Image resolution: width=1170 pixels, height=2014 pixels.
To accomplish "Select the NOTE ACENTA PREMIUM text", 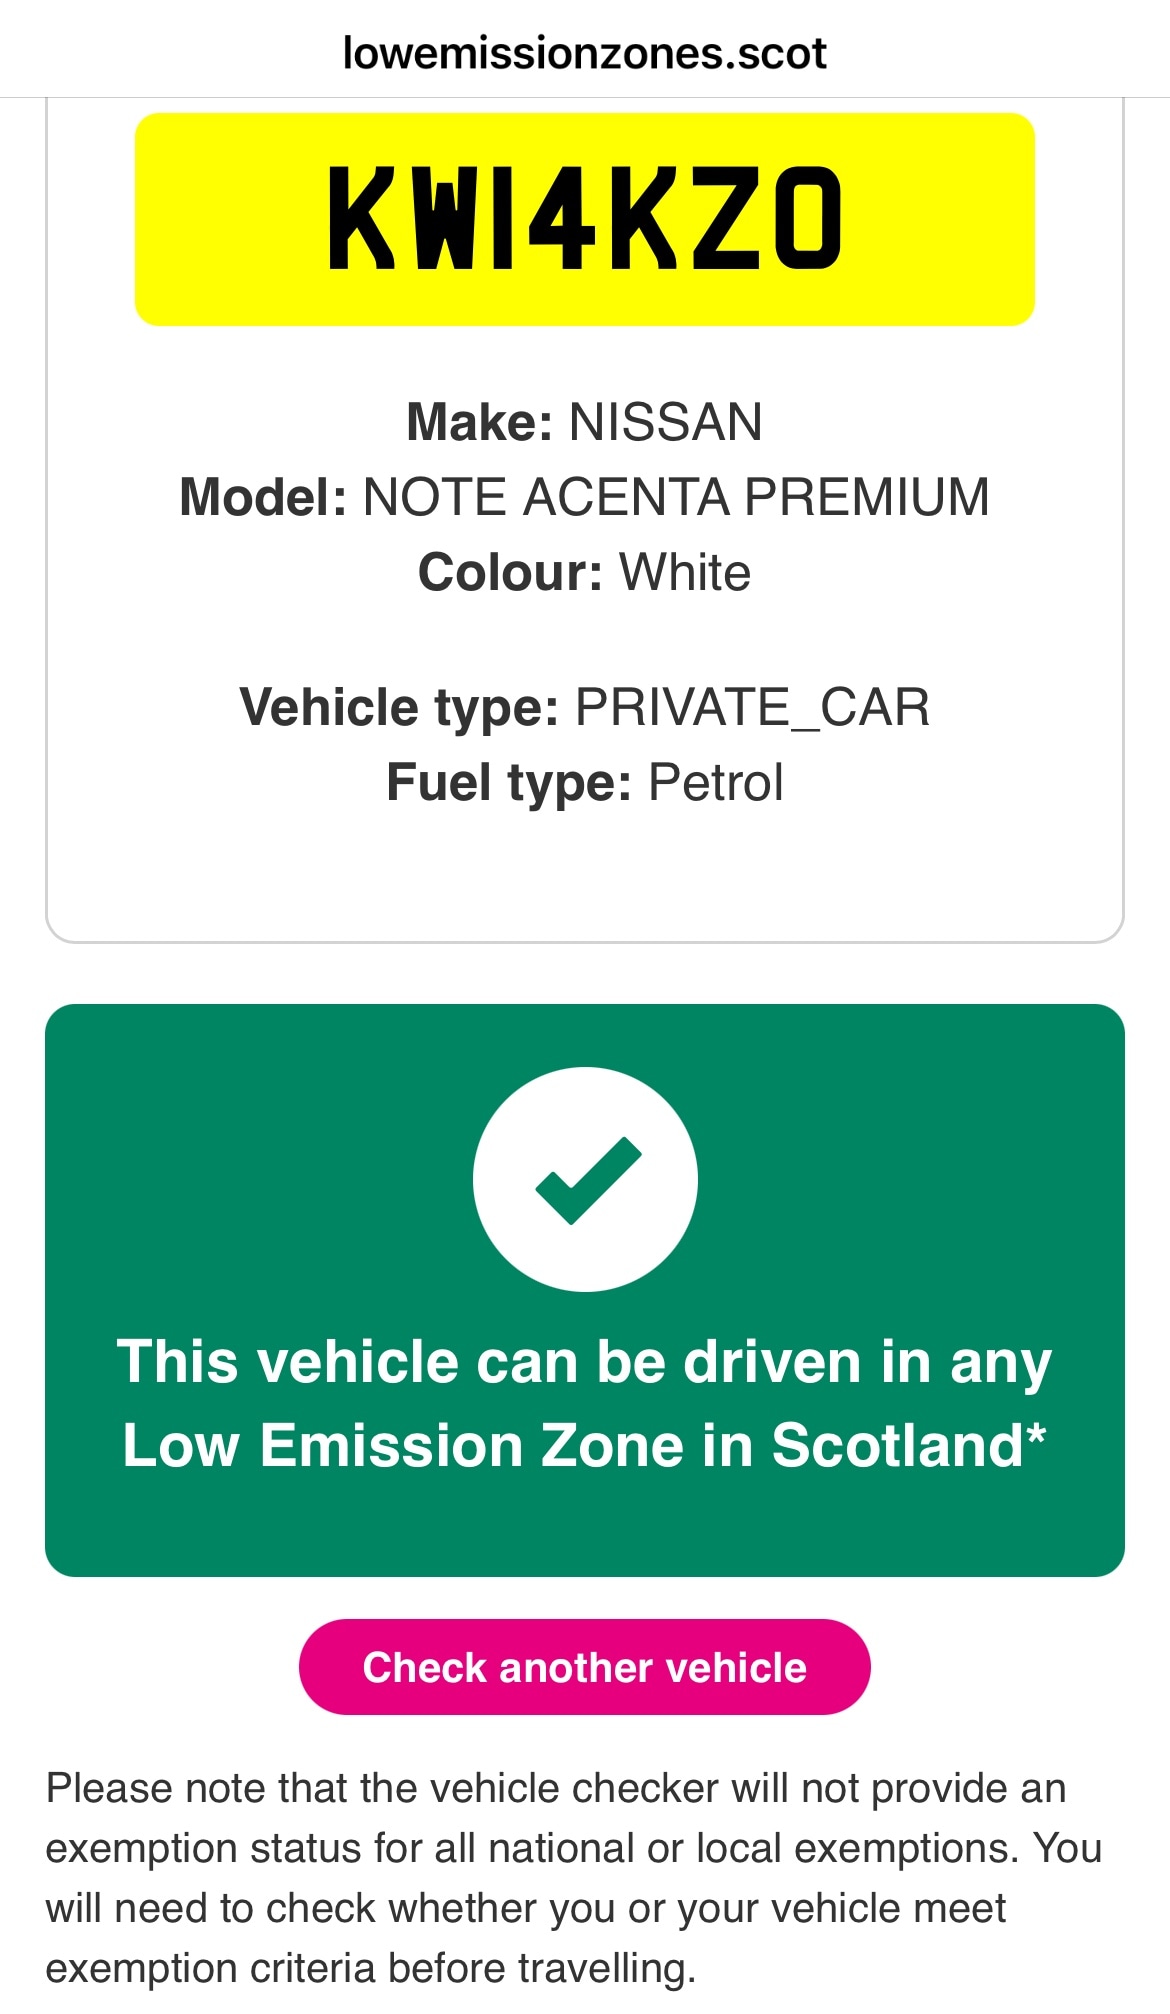I will (x=676, y=497).
